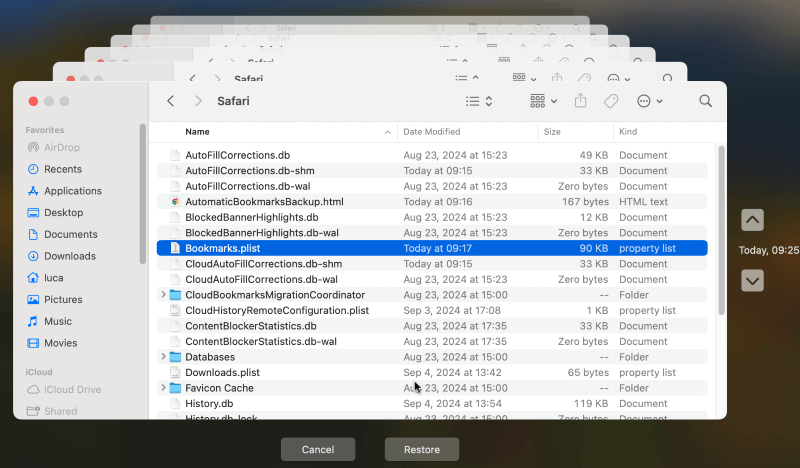The width and height of the screenshot is (800, 468).
Task: Click sidebar vertical scrollbar
Action: pos(143,194)
